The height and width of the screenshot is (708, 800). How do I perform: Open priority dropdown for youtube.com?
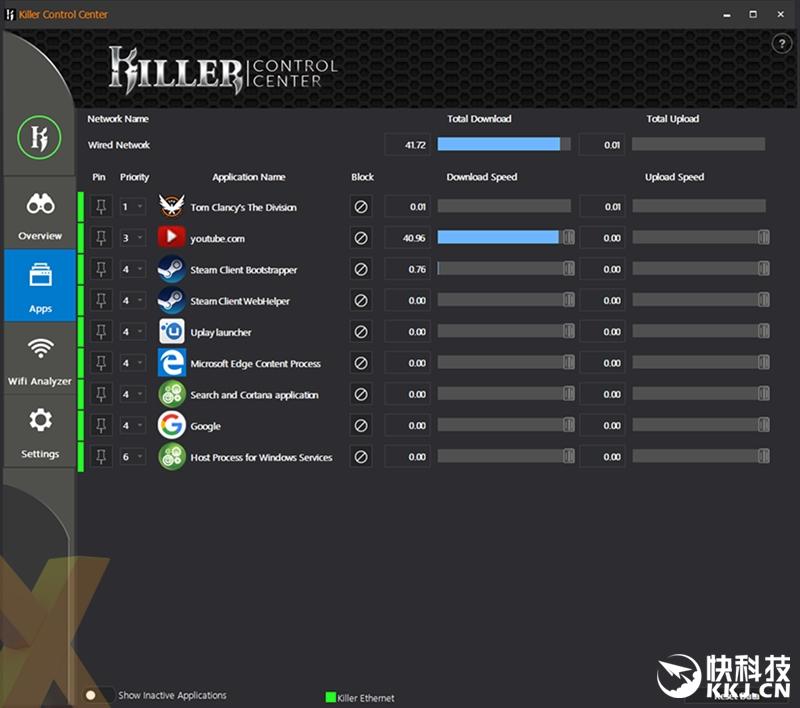[133, 238]
